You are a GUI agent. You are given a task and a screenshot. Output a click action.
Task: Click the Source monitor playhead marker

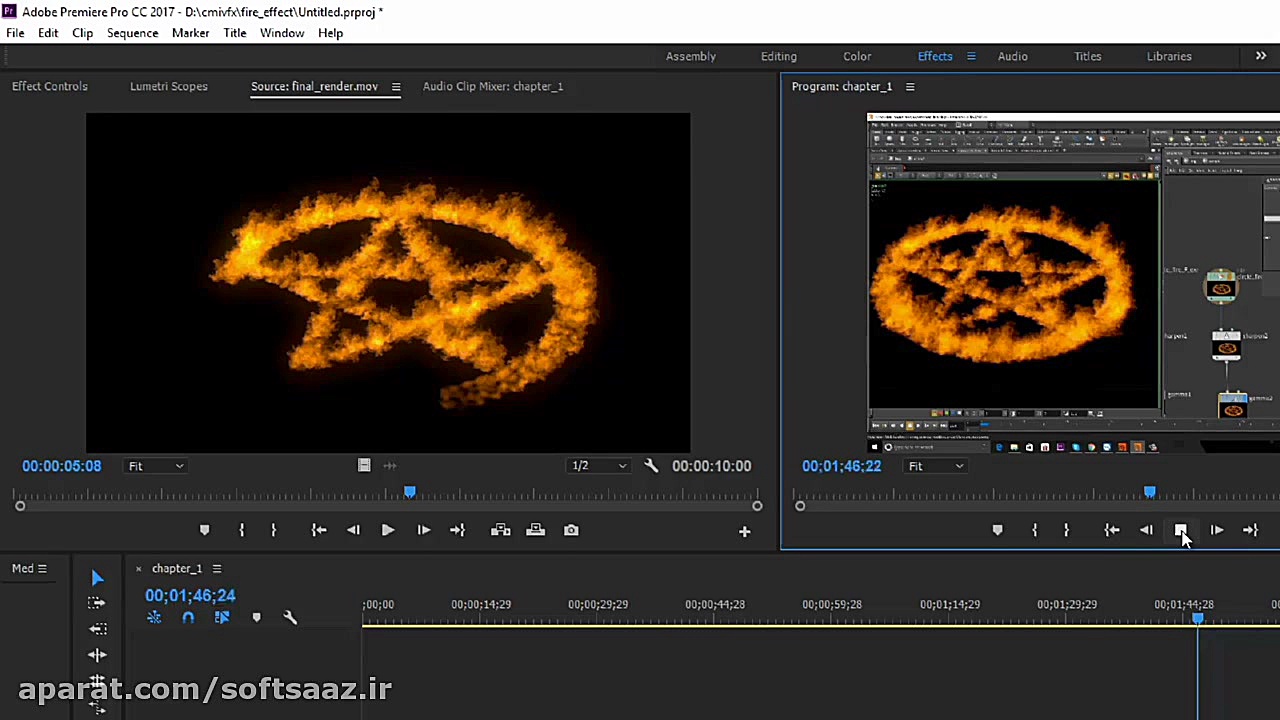[410, 492]
